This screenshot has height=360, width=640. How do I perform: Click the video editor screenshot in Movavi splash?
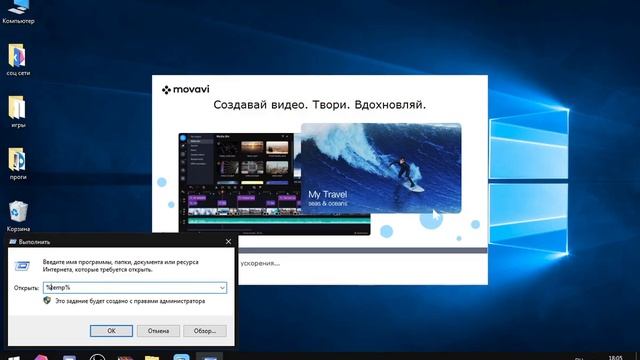240,183
